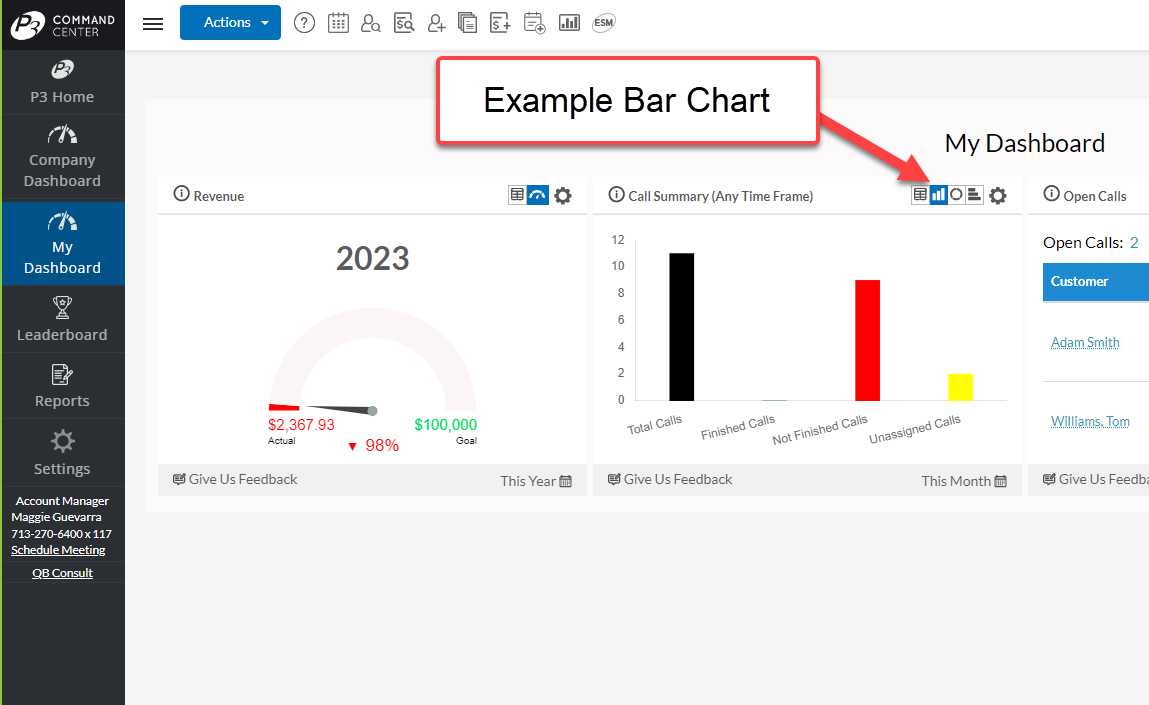Click the Adam Smith customer link

coord(1085,342)
